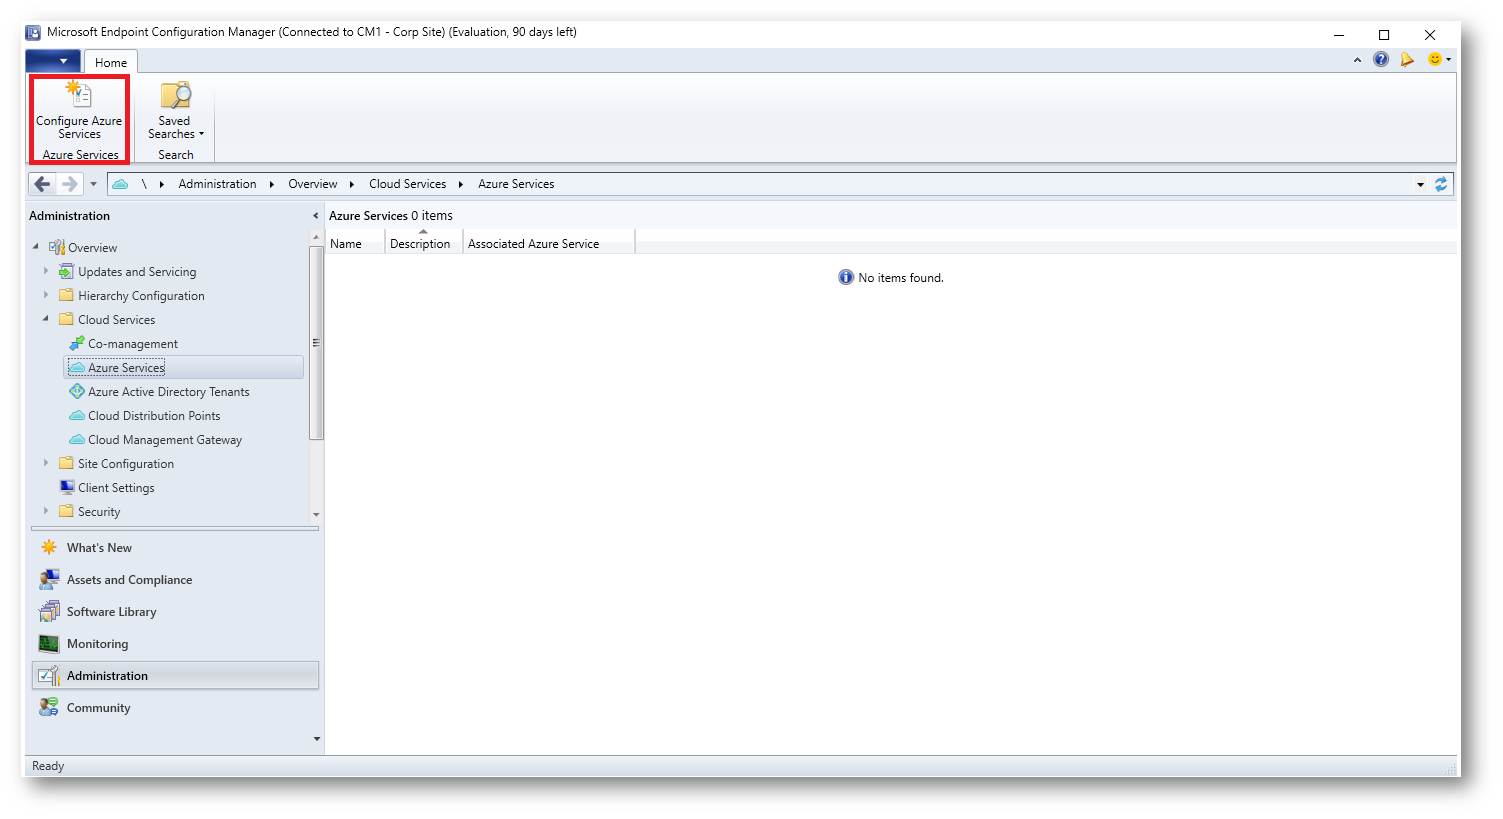The image size is (1503, 819).
Task: Sort by Associated Azure Service column
Action: (x=548, y=243)
